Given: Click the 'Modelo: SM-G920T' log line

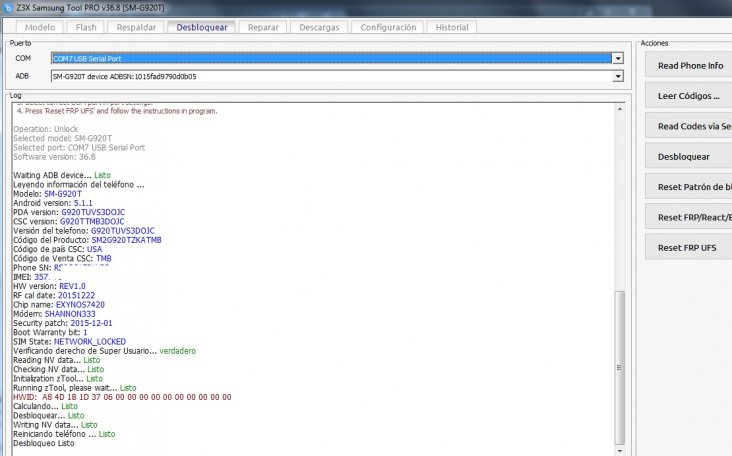Looking at the screenshot, I should [x=48, y=194].
